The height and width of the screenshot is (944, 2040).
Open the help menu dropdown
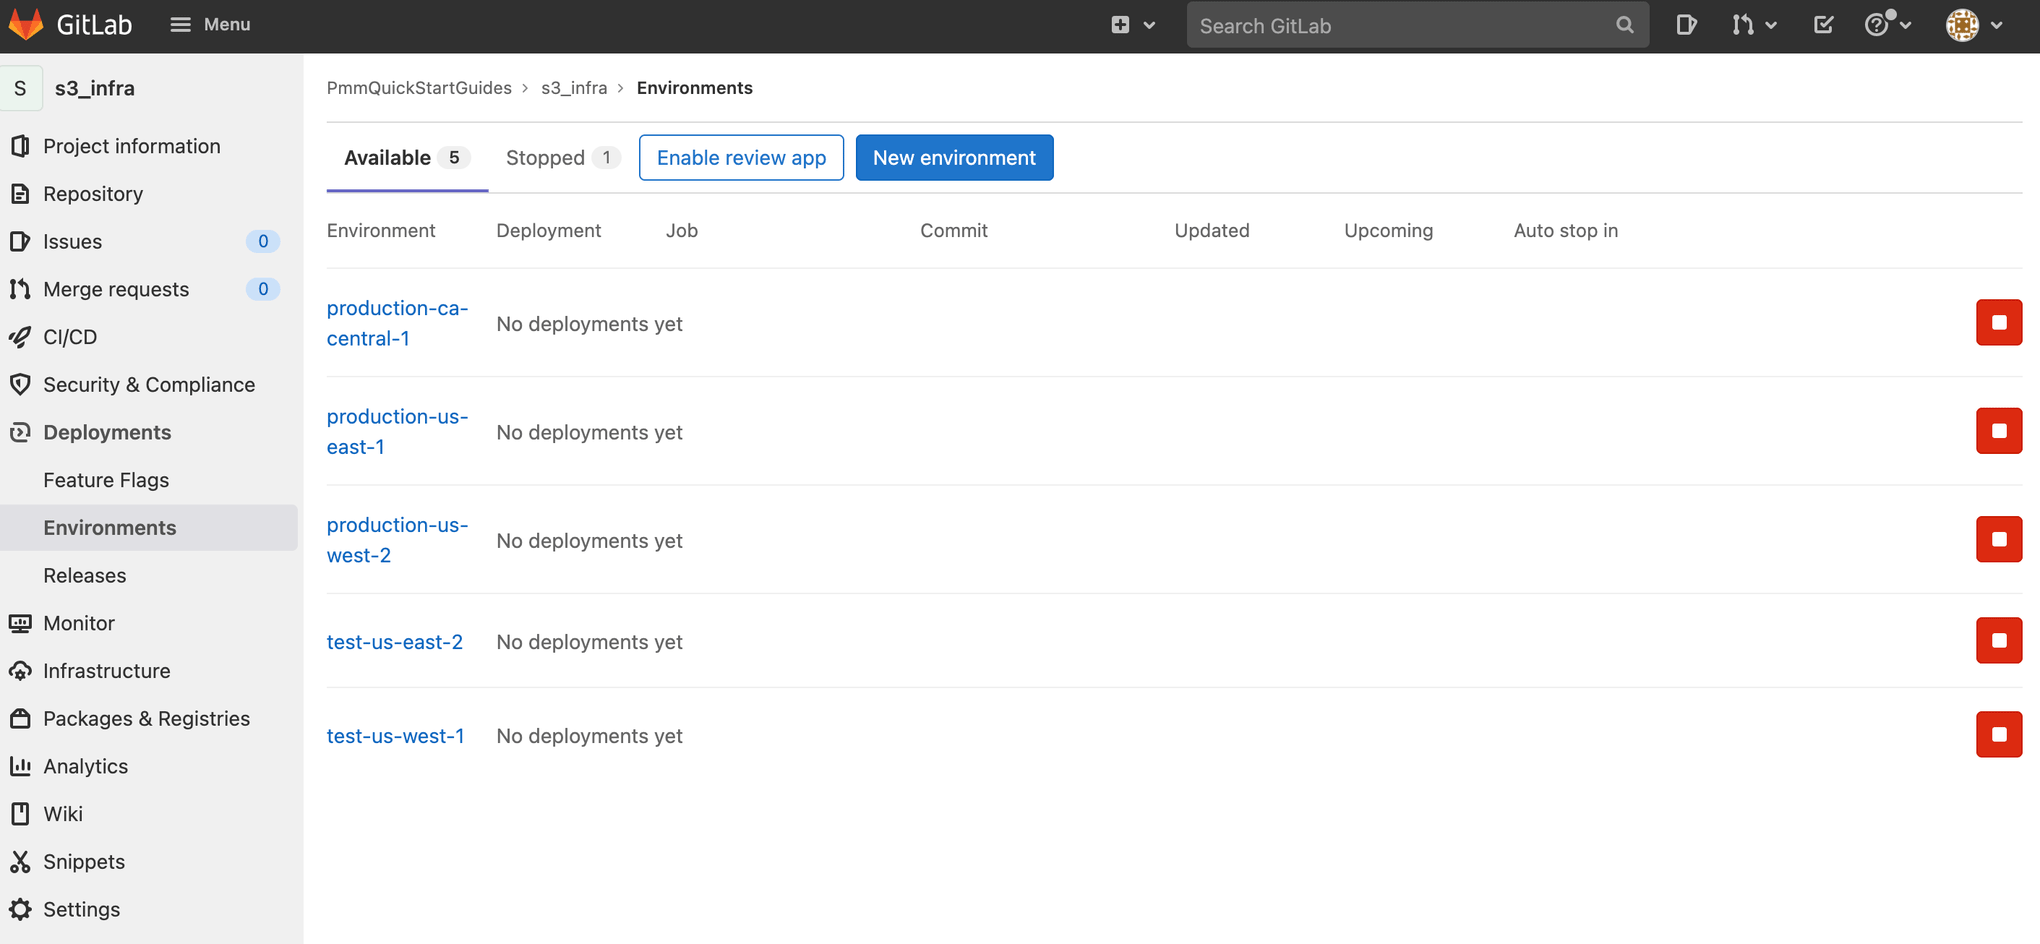pos(1884,25)
